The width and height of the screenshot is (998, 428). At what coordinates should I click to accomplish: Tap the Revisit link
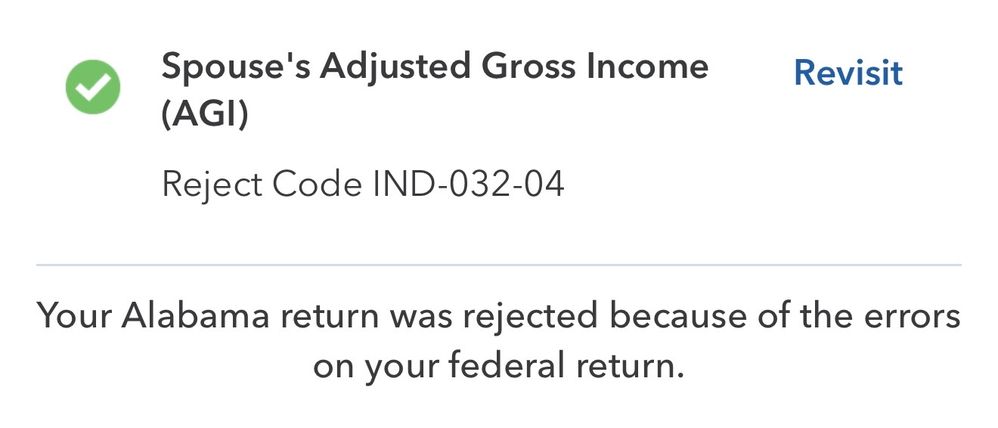(x=848, y=72)
